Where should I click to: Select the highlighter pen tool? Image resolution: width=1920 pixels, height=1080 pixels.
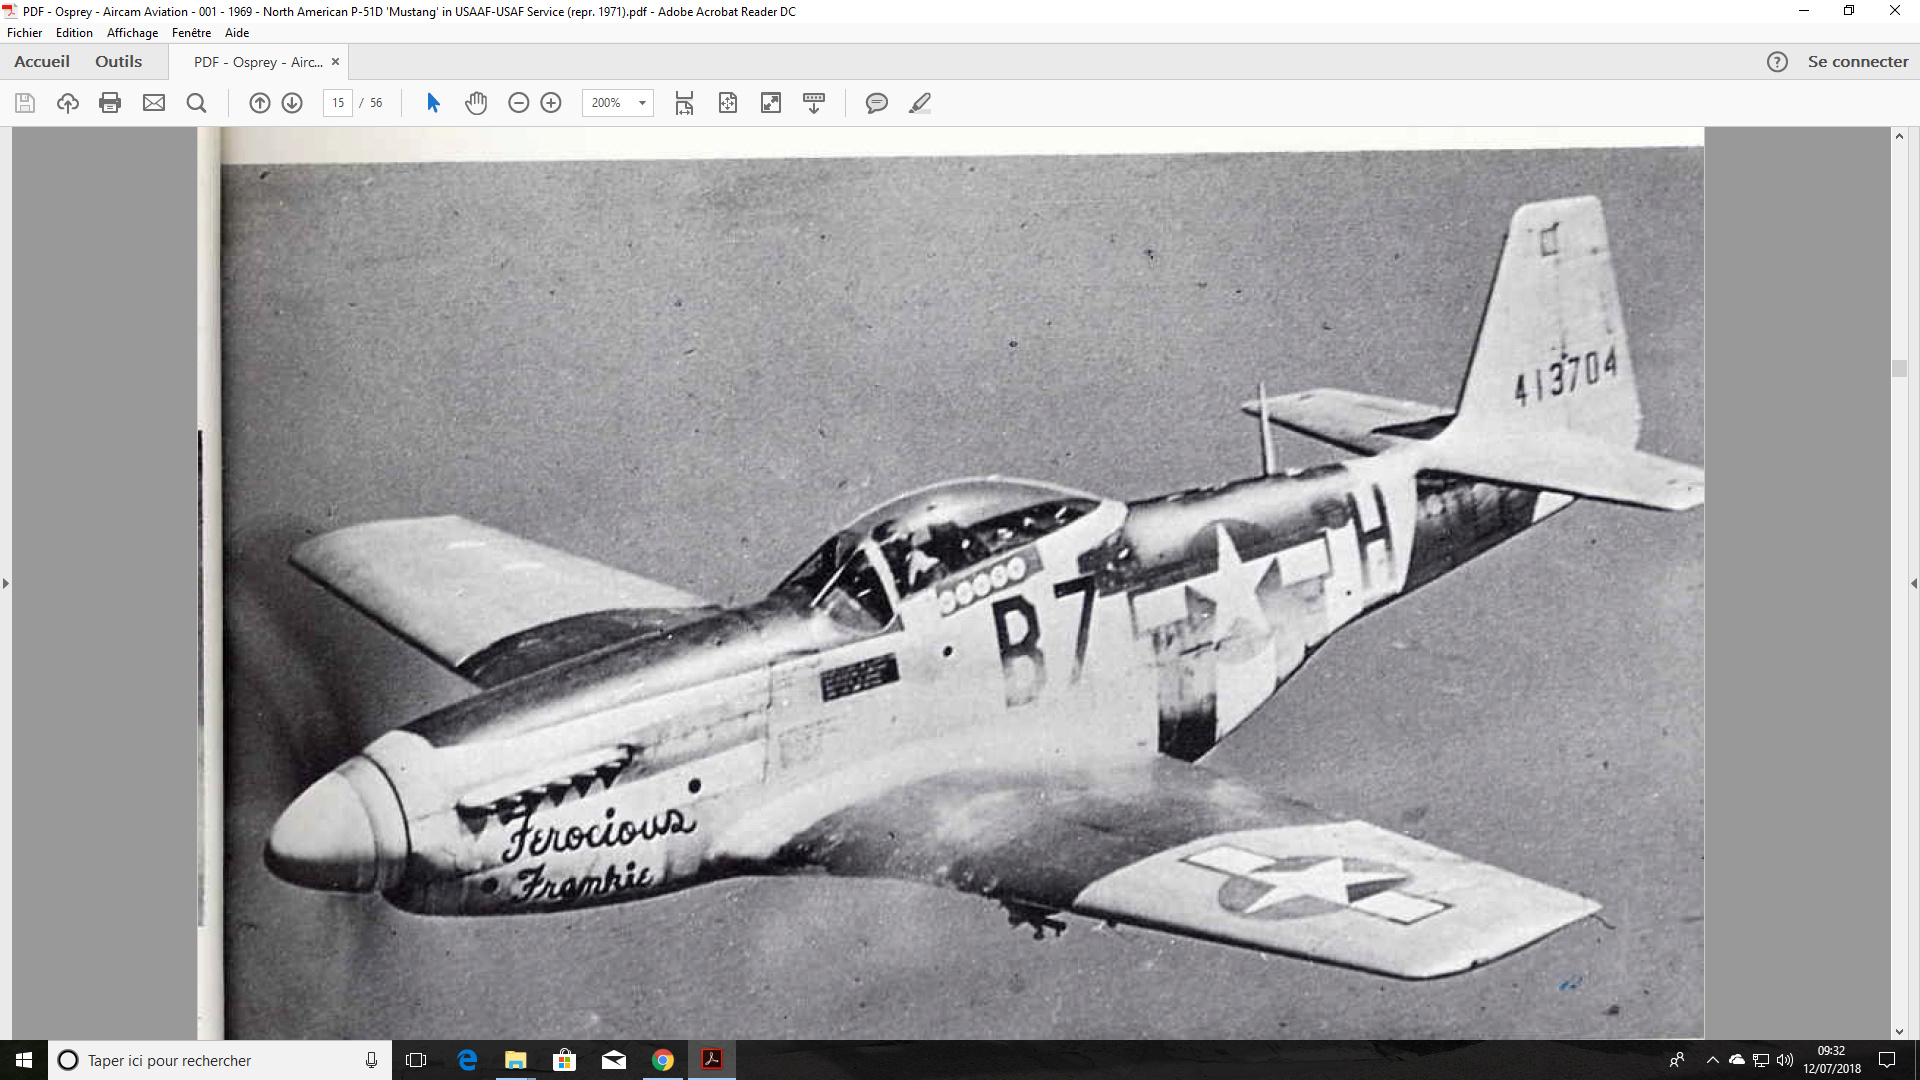(x=920, y=103)
